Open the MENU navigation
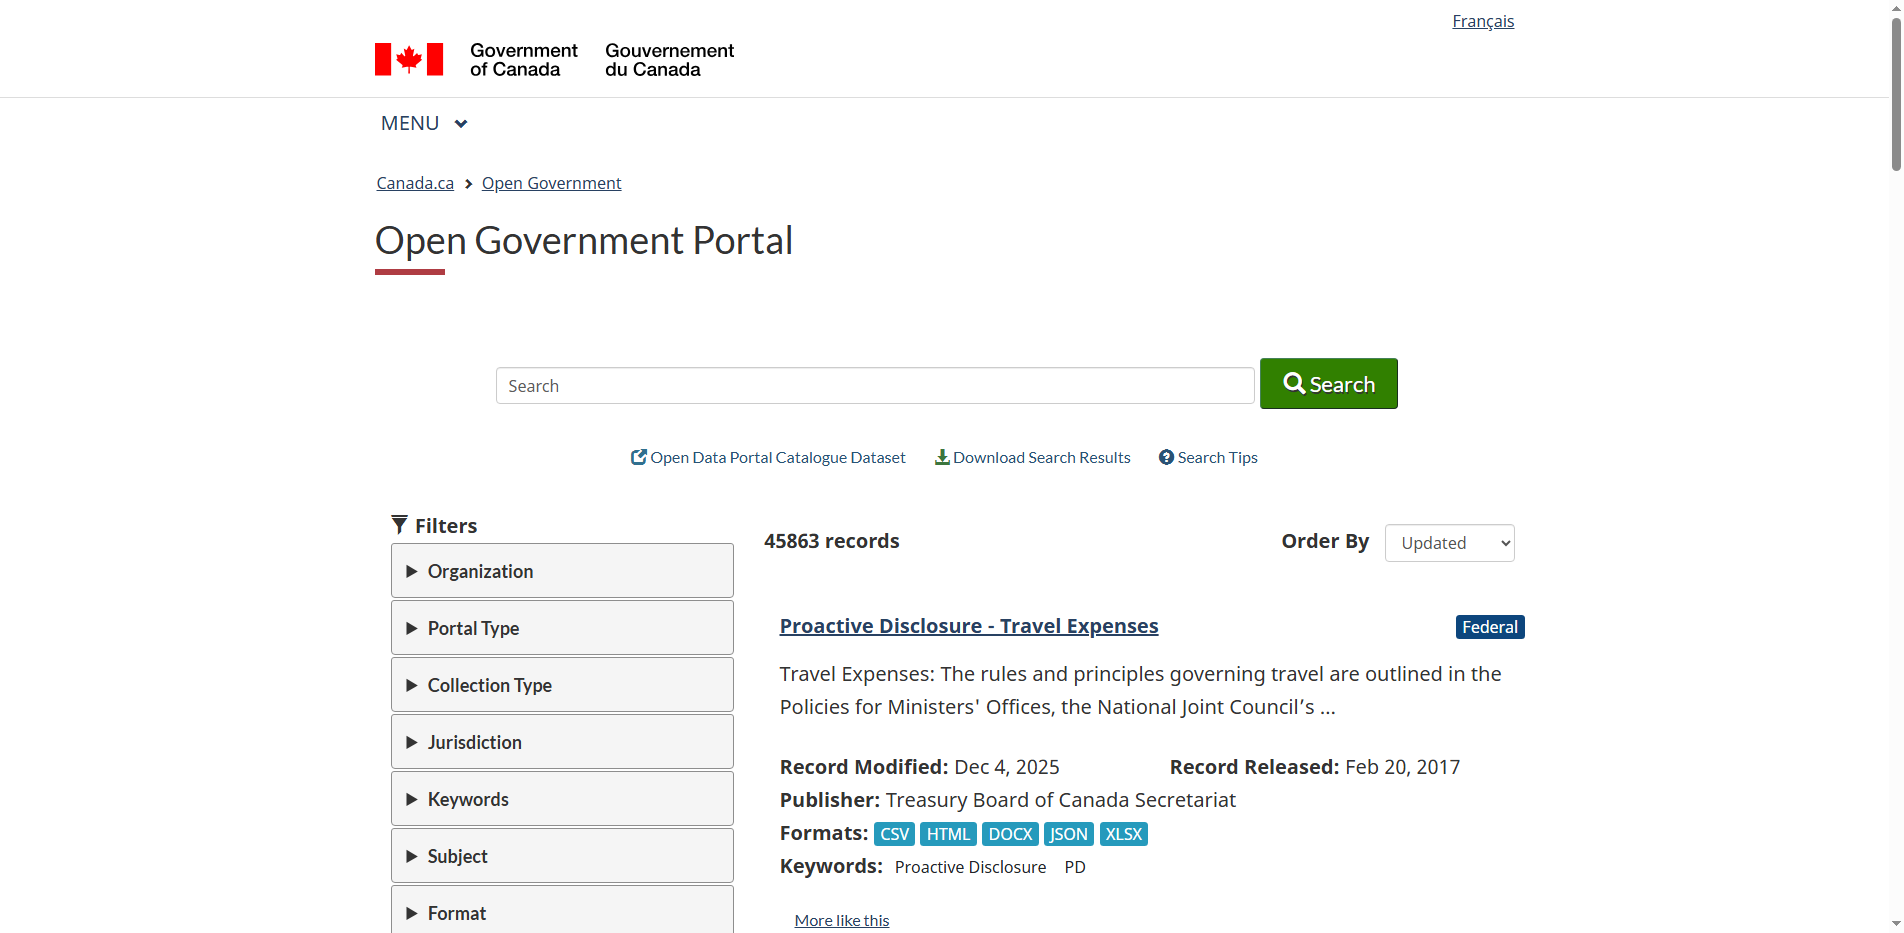Image resolution: width=1904 pixels, height=933 pixels. click(410, 123)
